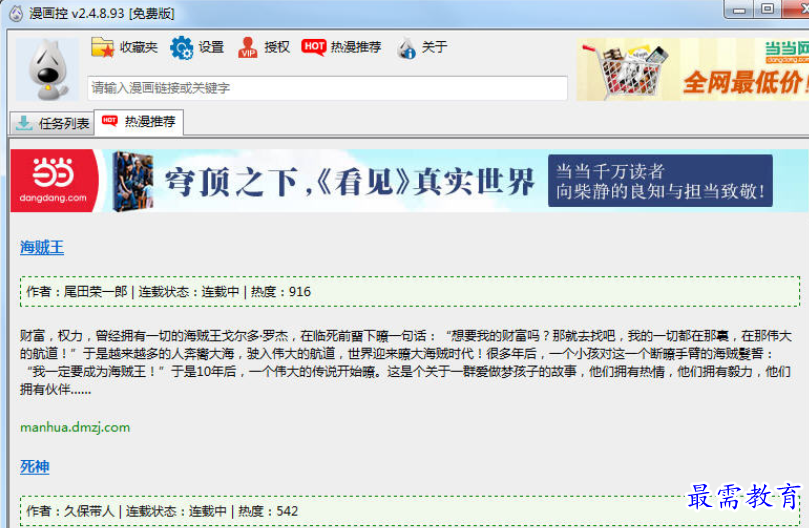Click the 海贼王 description paragraph
This screenshot has height=528, width=809.
point(406,362)
